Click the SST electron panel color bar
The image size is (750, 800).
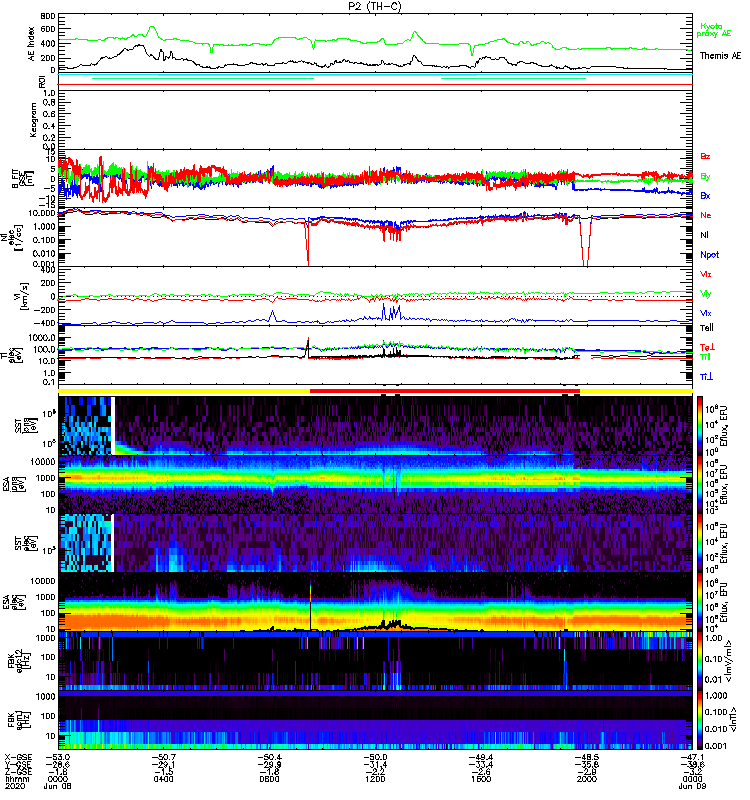pyautogui.click(x=700, y=543)
